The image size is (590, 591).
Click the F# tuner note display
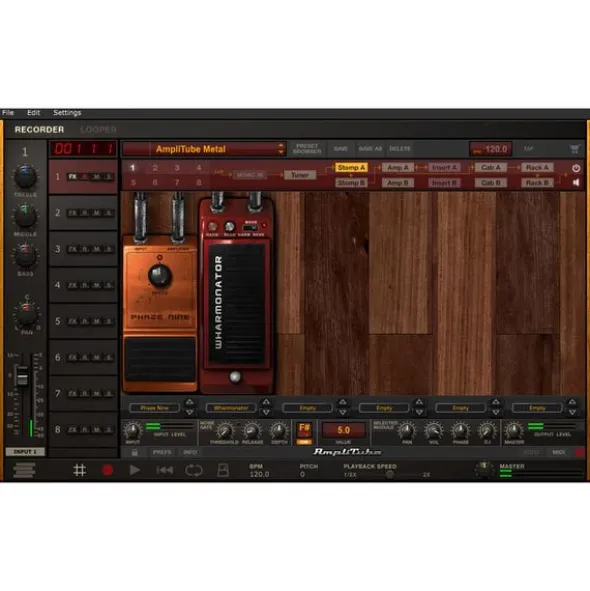point(304,429)
